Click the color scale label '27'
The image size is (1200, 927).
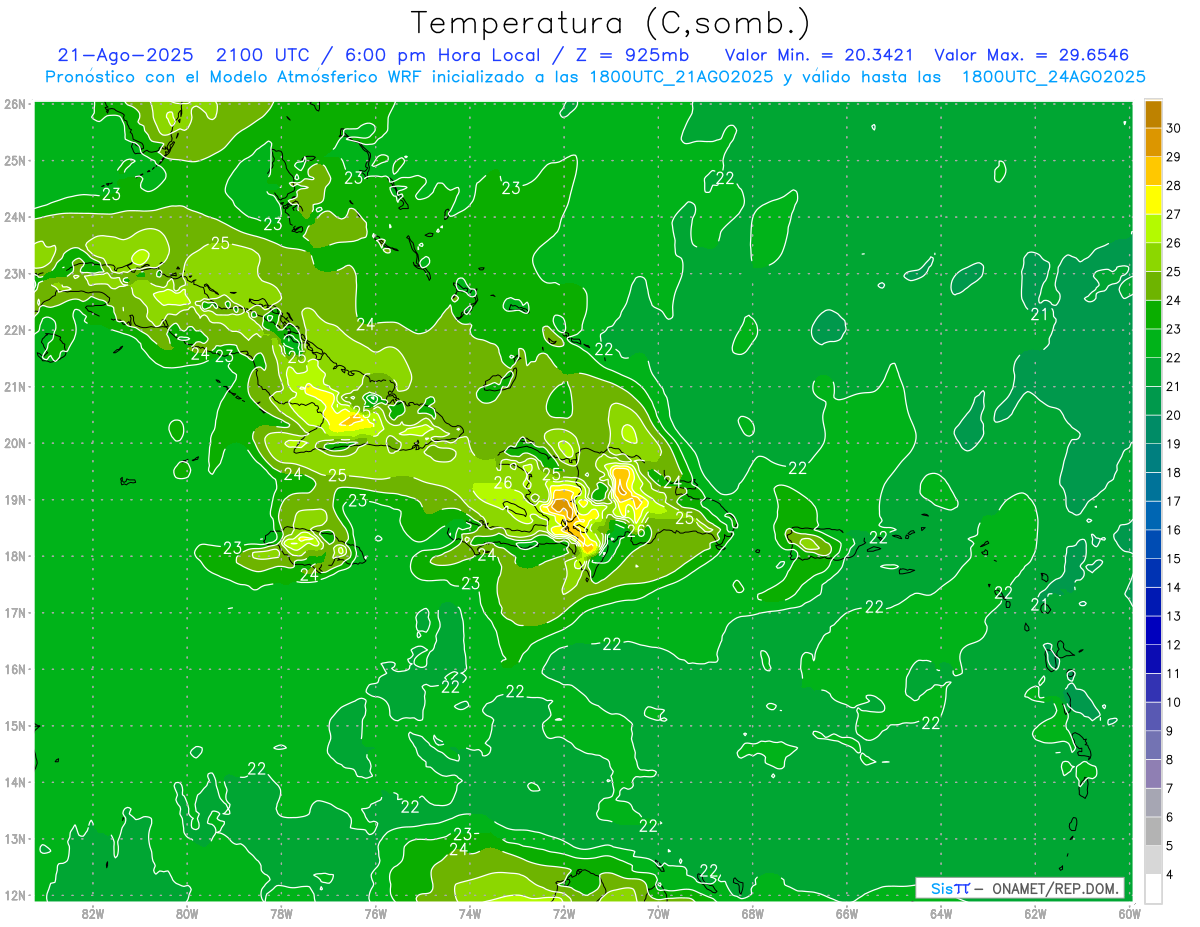[1173, 214]
